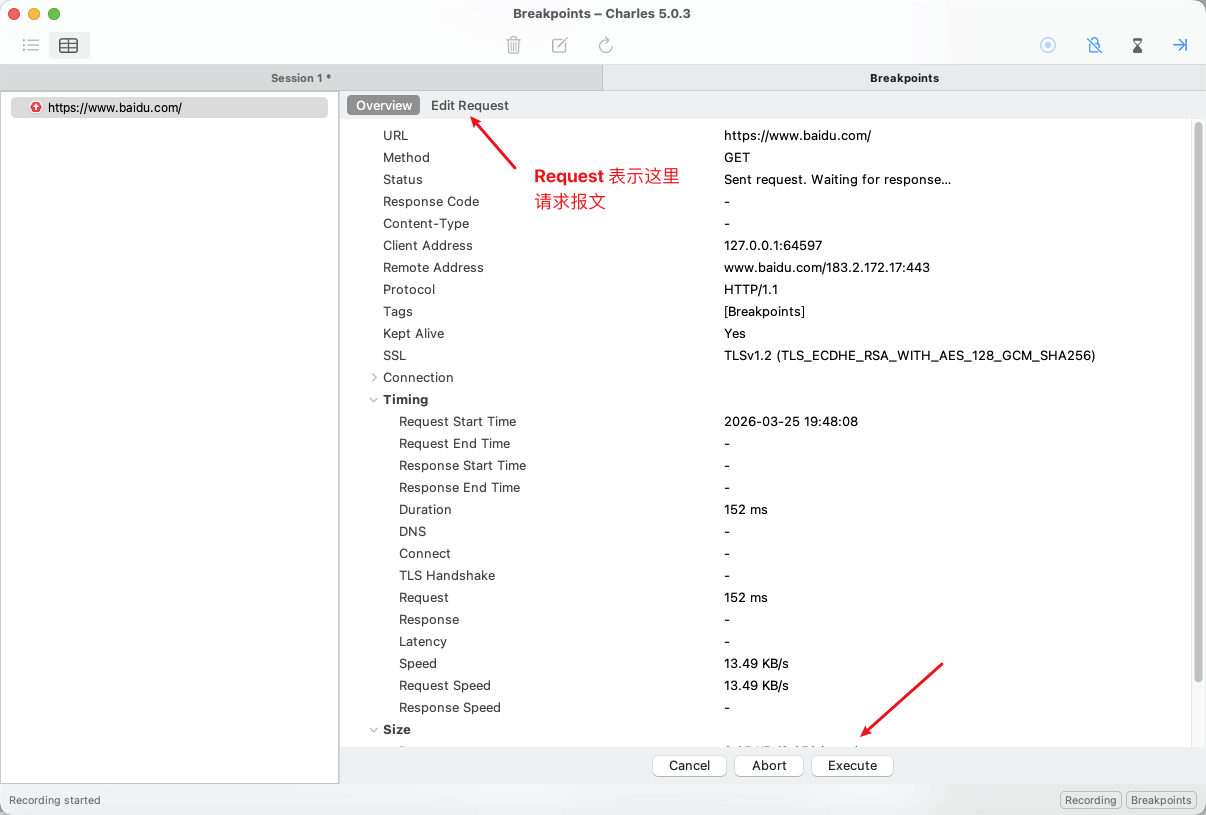Screen dimensions: 1206x815
Task: Select the Session 1 tab
Action: (301, 78)
